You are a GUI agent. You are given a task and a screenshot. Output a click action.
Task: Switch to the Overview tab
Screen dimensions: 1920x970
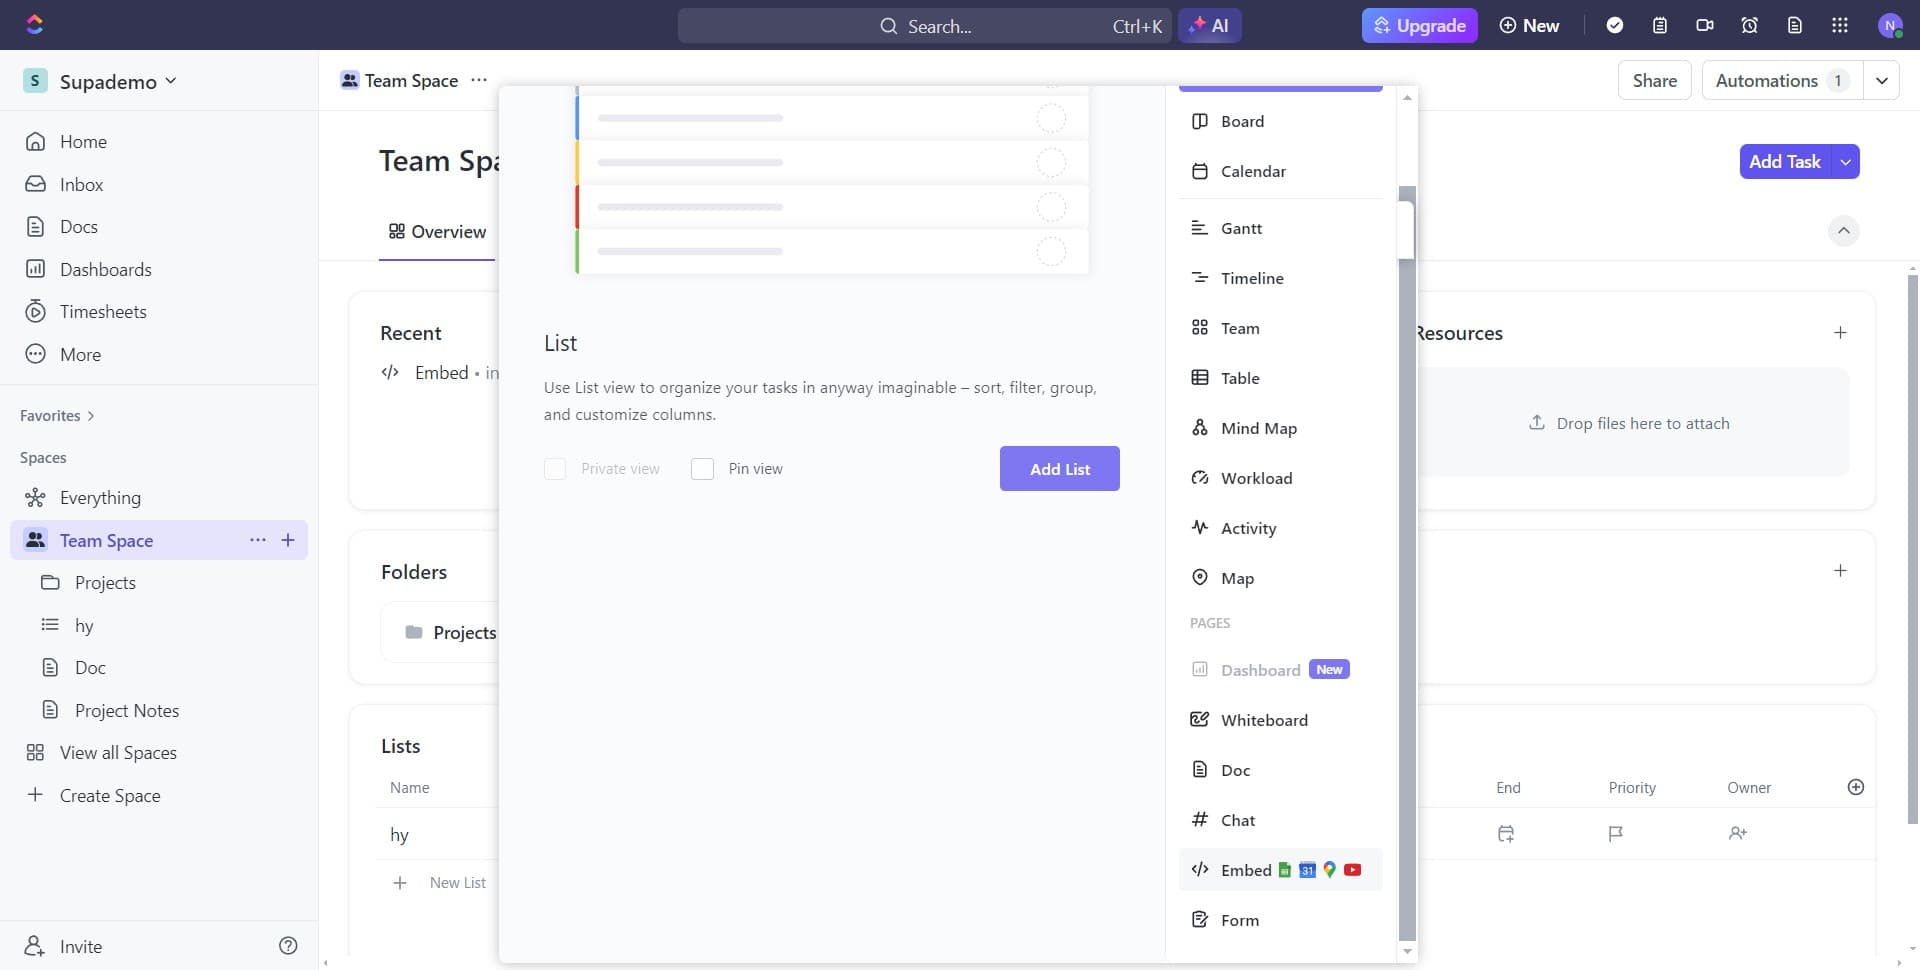[437, 232]
